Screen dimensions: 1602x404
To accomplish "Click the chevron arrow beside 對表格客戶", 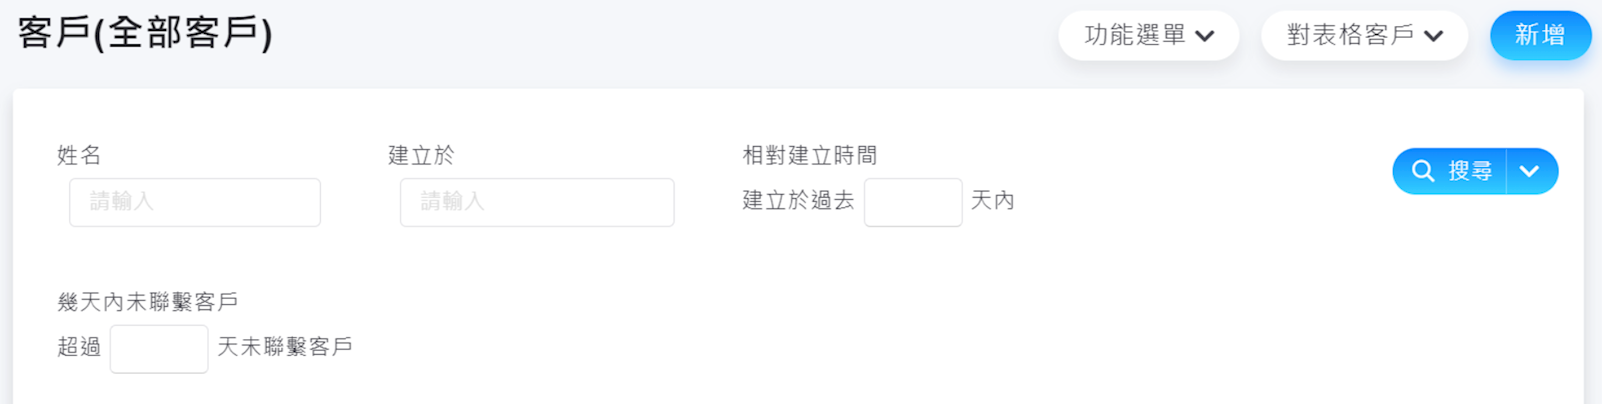I will pos(1434,36).
